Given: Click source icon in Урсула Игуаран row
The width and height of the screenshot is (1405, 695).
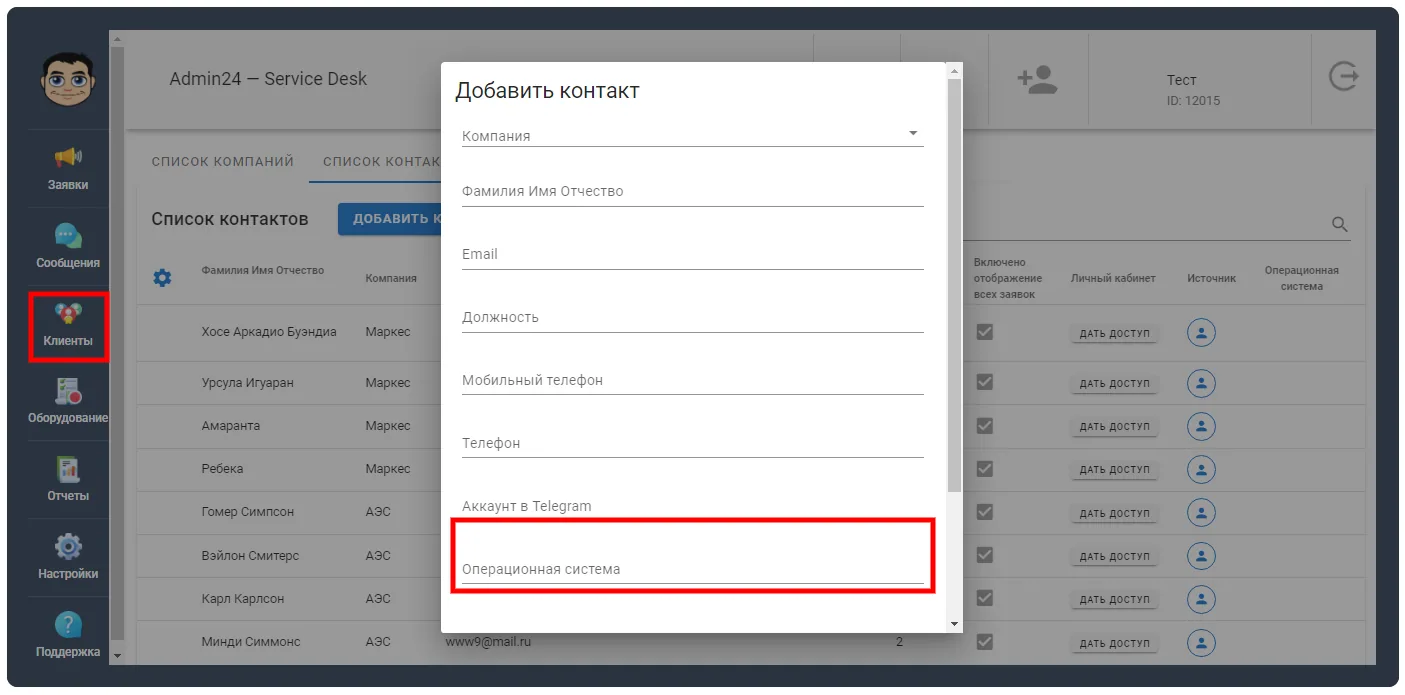Looking at the screenshot, I should coord(1201,383).
